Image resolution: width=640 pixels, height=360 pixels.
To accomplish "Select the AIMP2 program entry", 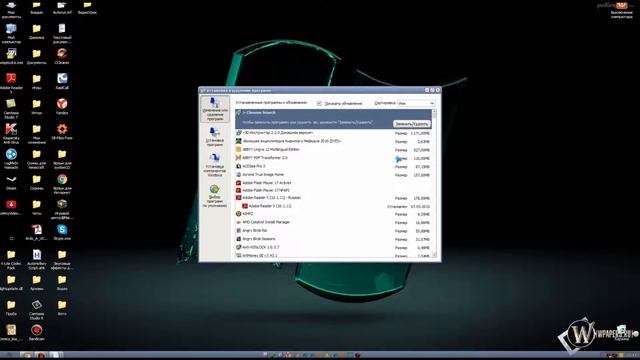I will coord(333,213).
